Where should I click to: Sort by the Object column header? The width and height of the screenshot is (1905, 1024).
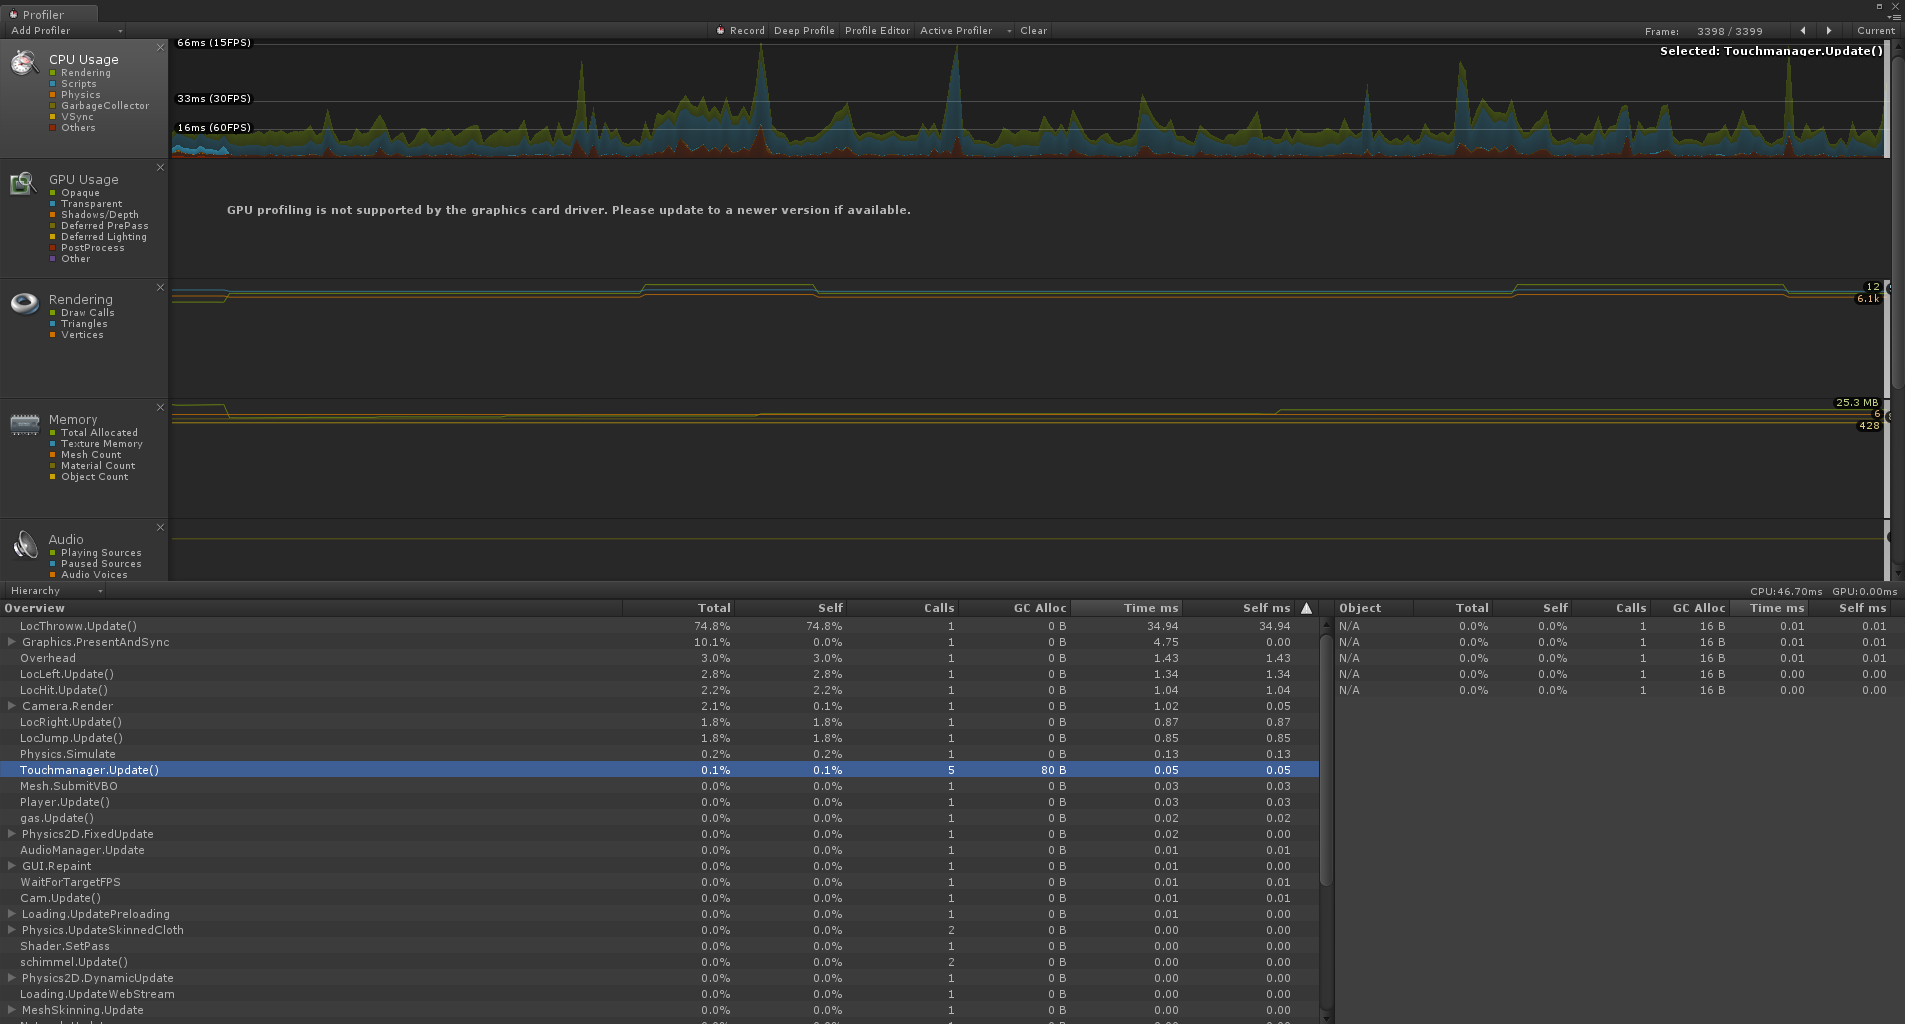click(1374, 608)
